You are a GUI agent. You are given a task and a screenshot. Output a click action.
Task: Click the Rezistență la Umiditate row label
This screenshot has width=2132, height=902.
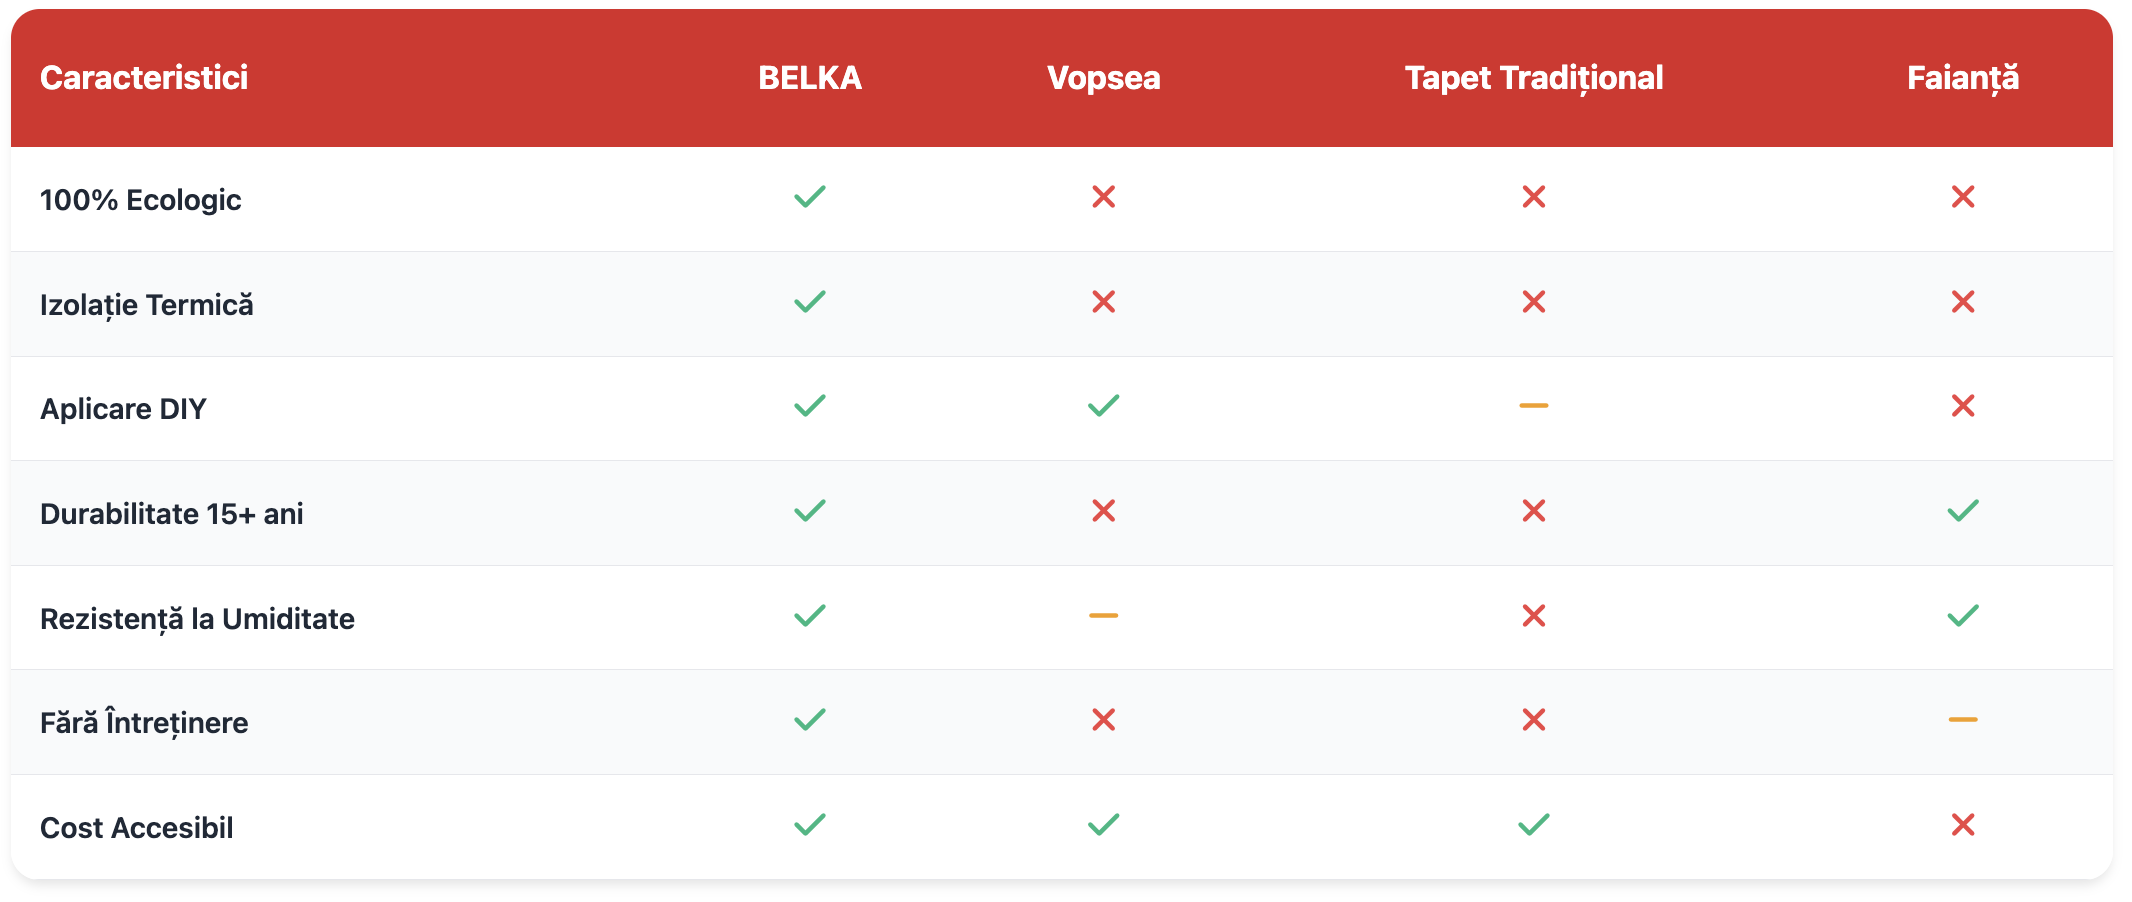[197, 619]
